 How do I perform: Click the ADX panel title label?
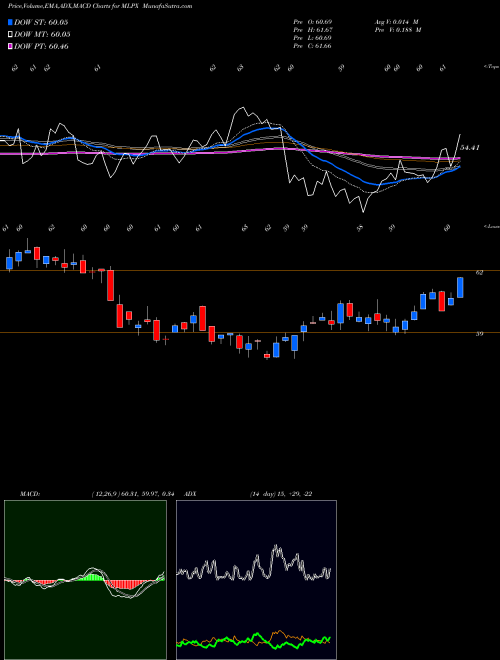(190, 494)
